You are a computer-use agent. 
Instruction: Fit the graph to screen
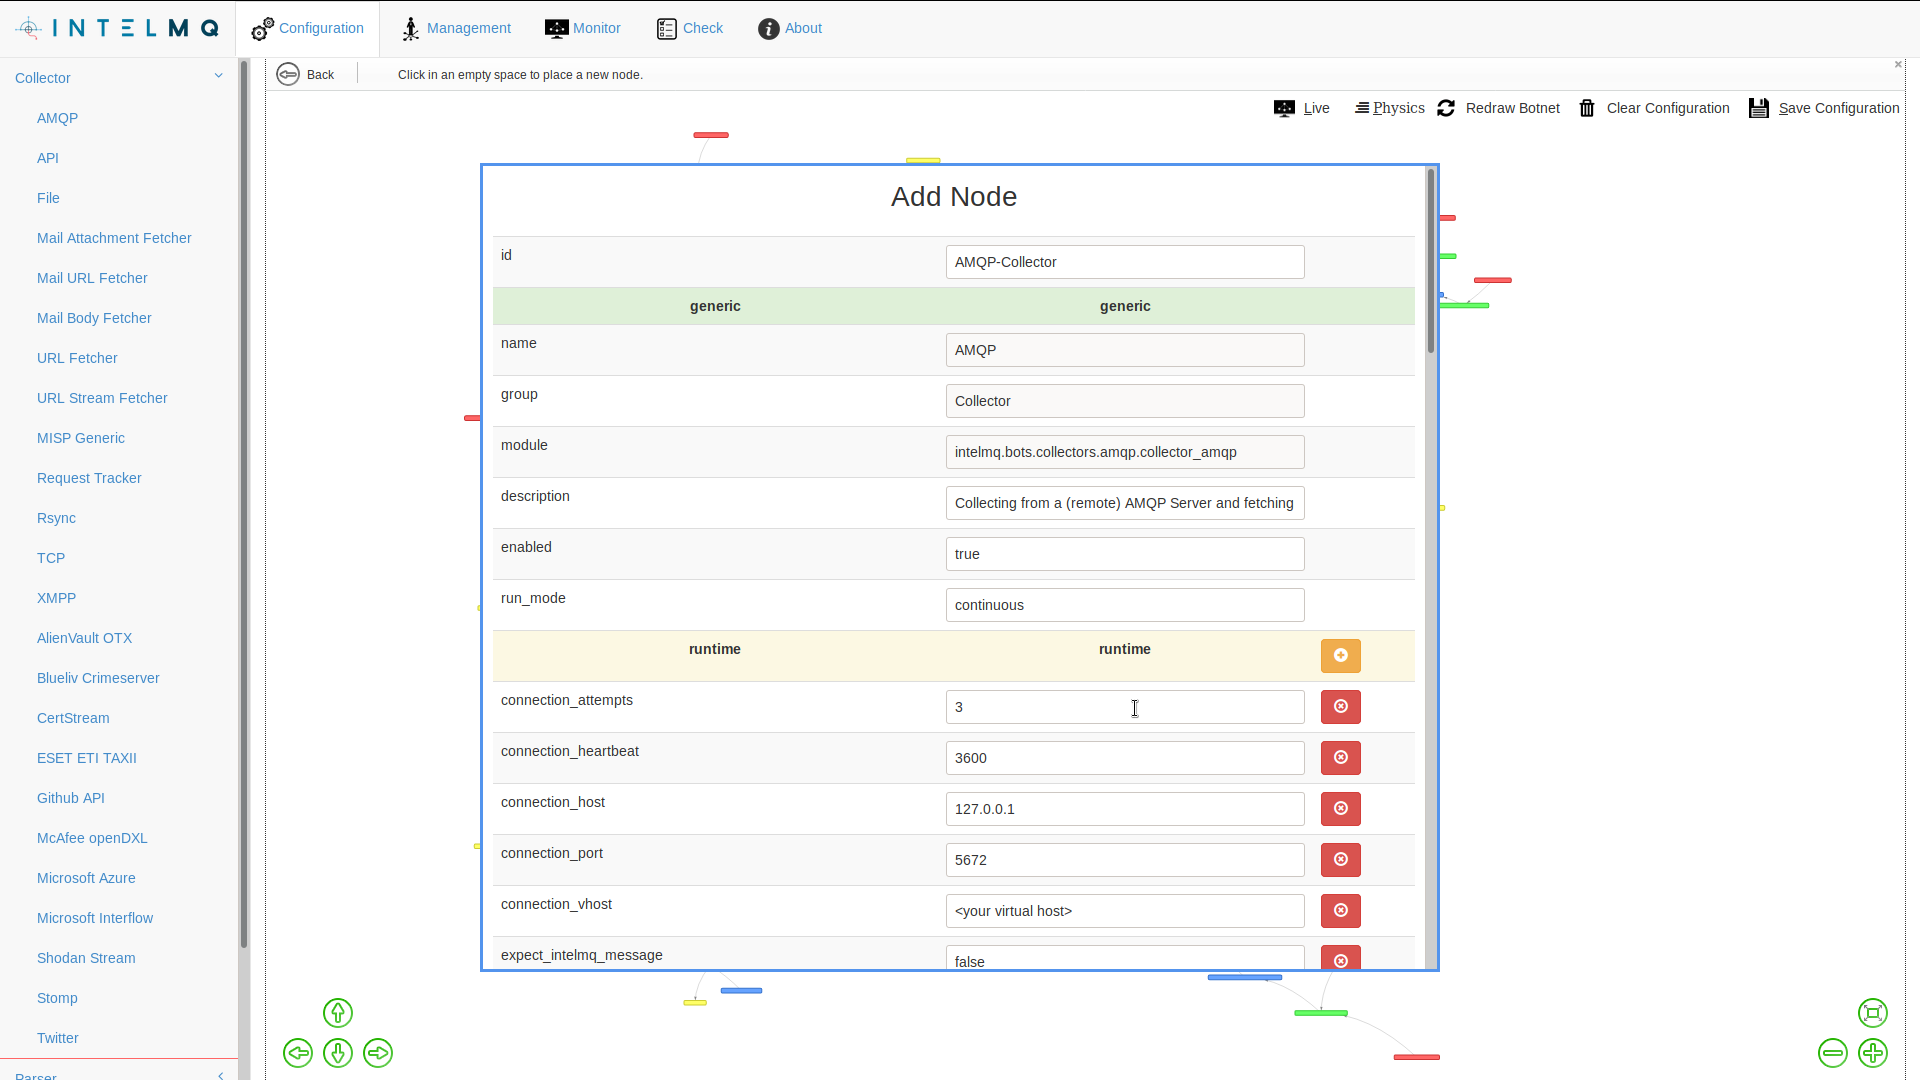tap(1873, 1013)
